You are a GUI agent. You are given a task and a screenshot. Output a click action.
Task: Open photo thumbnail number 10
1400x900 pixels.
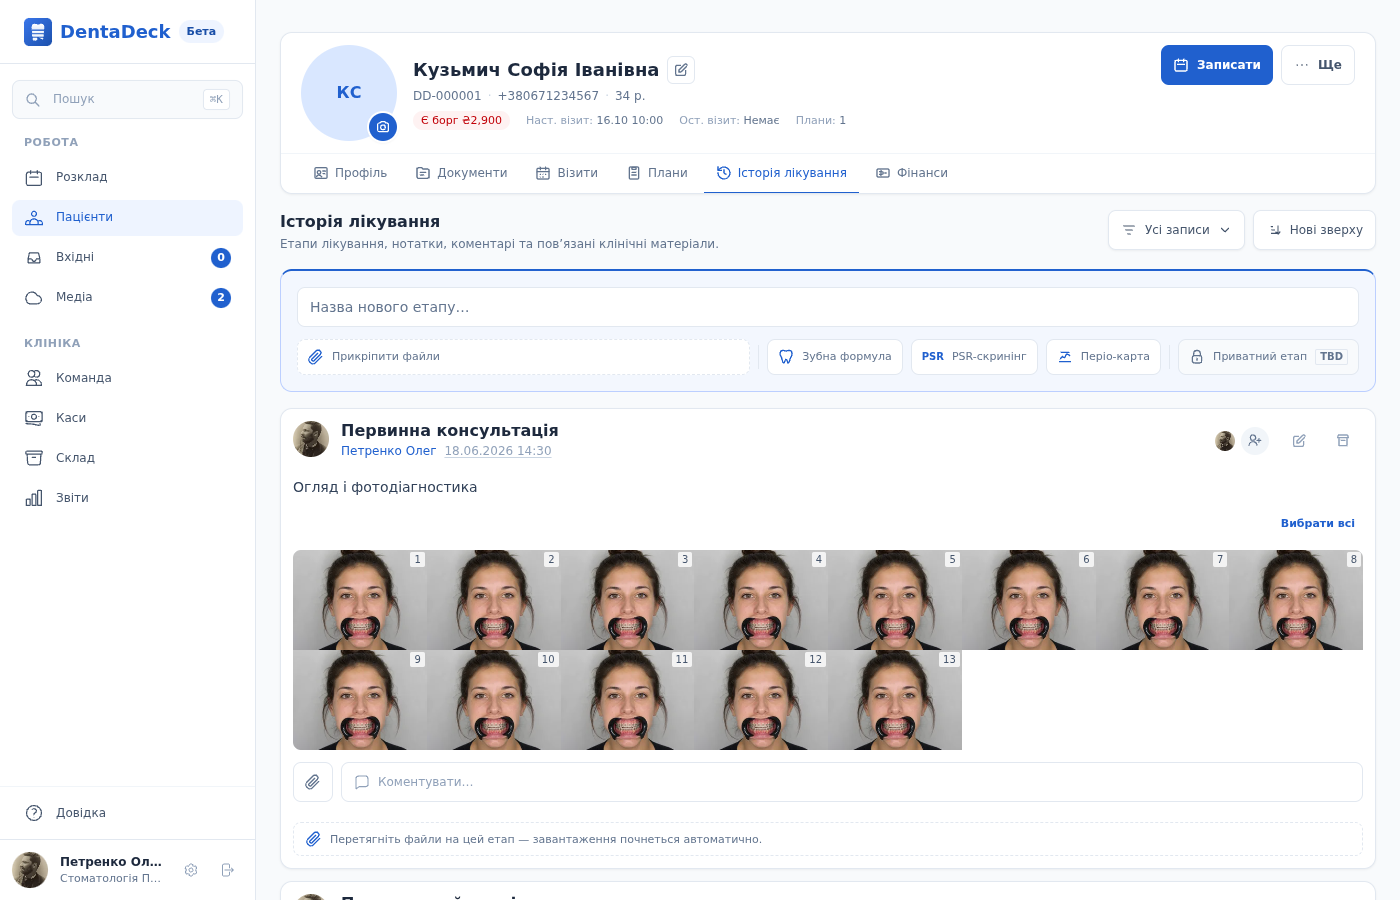click(x=494, y=700)
